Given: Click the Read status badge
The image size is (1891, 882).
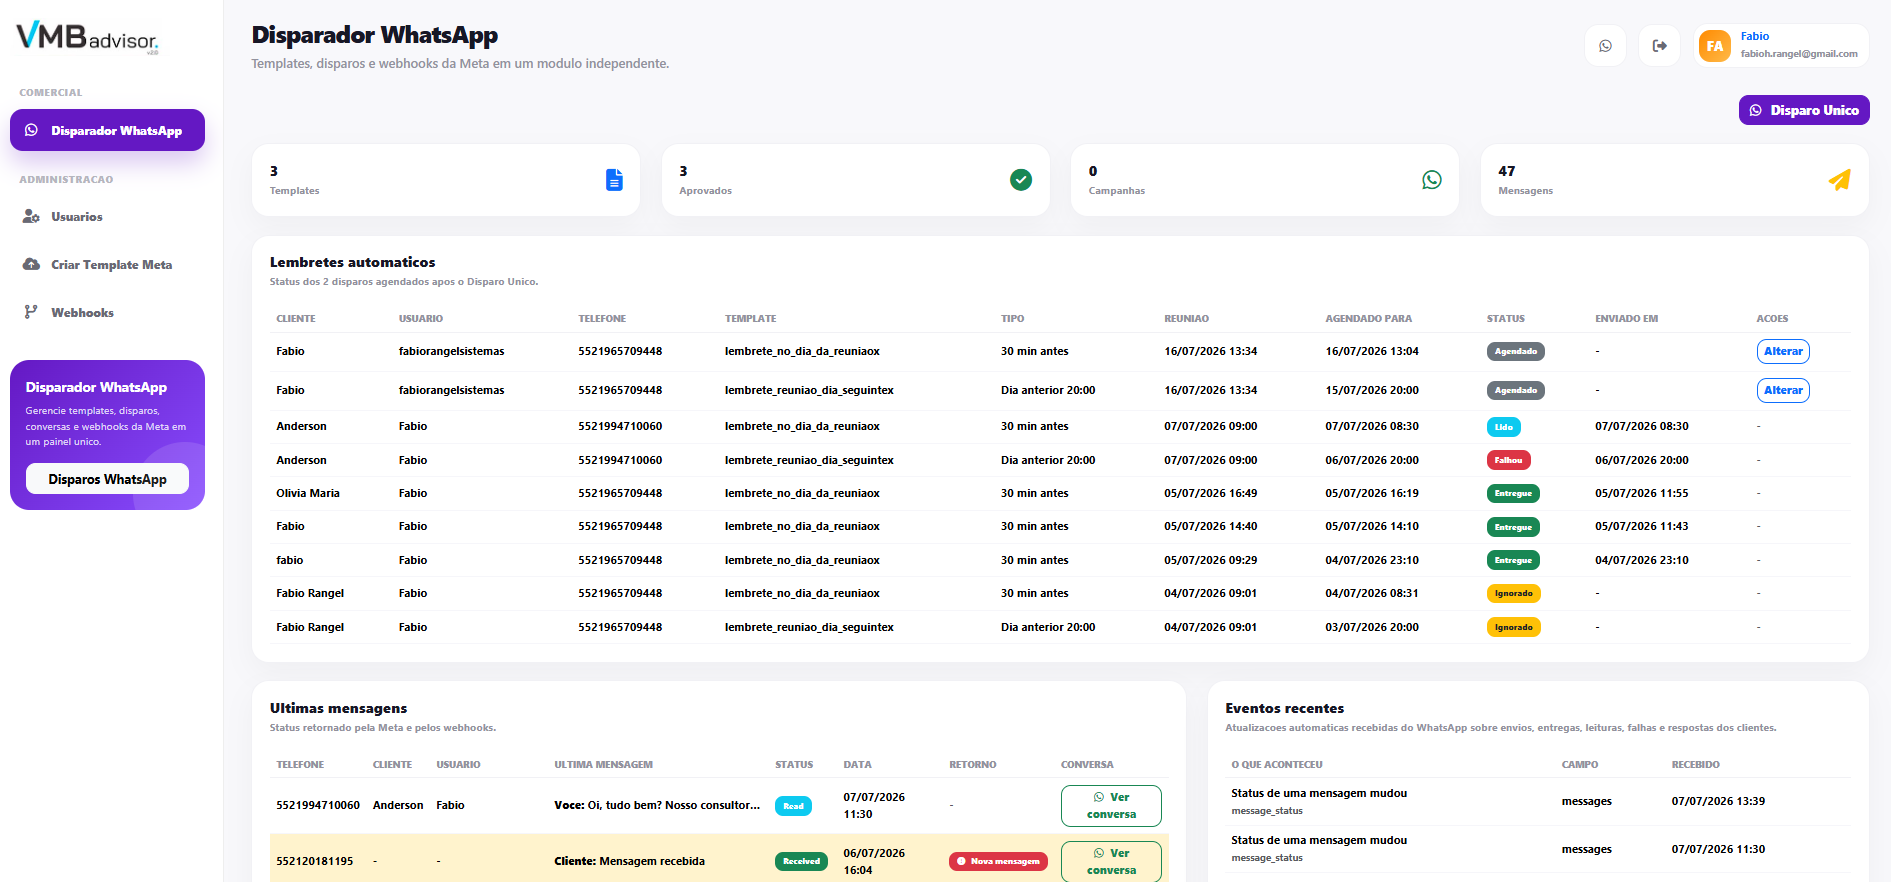Looking at the screenshot, I should 793,806.
